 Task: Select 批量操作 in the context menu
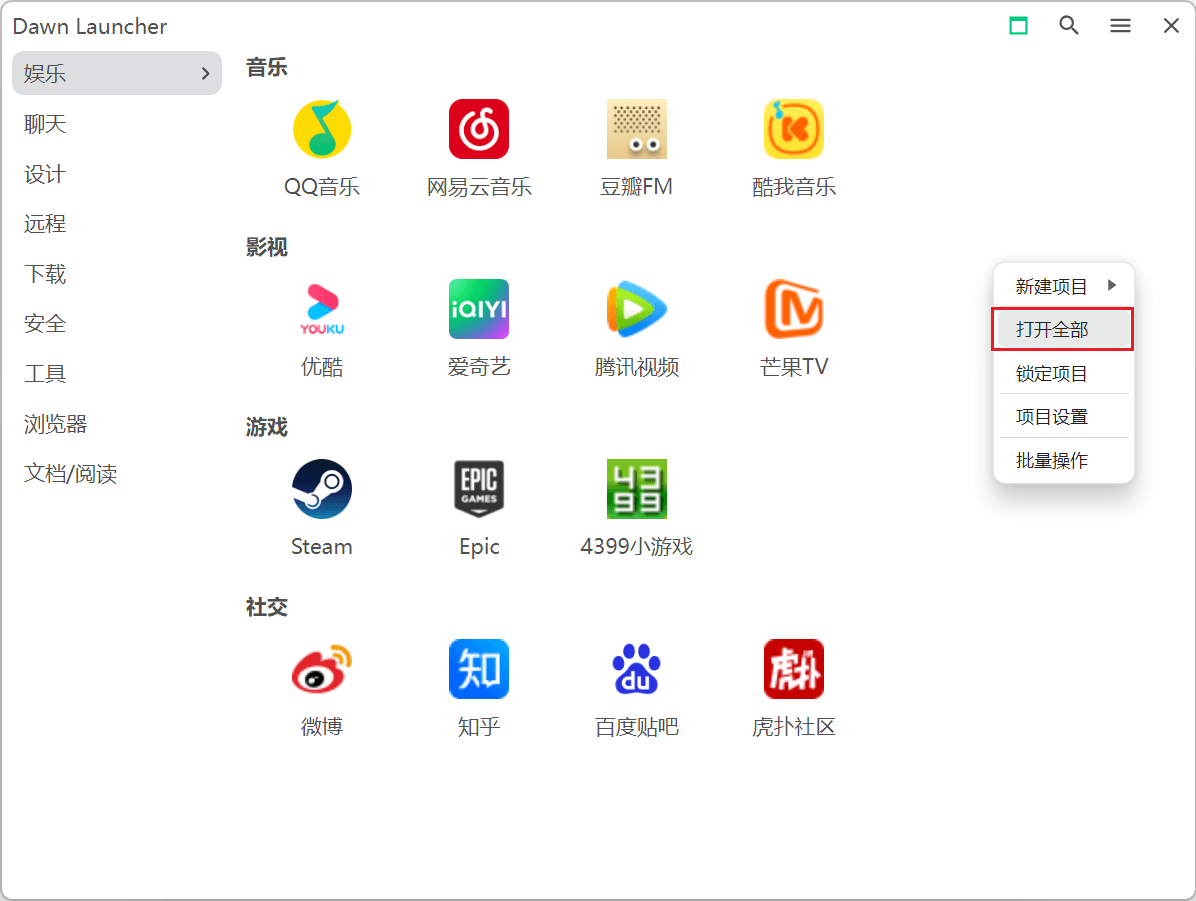(x=1063, y=460)
